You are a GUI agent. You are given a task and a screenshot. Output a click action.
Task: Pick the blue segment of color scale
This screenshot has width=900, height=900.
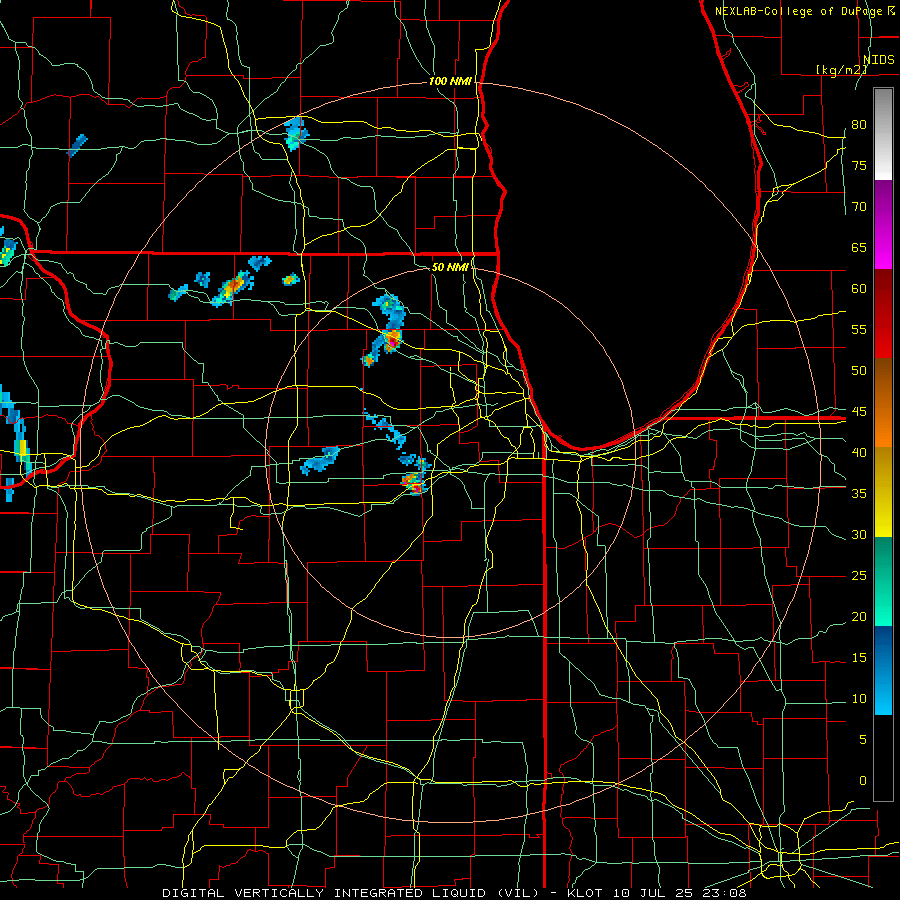click(x=883, y=670)
